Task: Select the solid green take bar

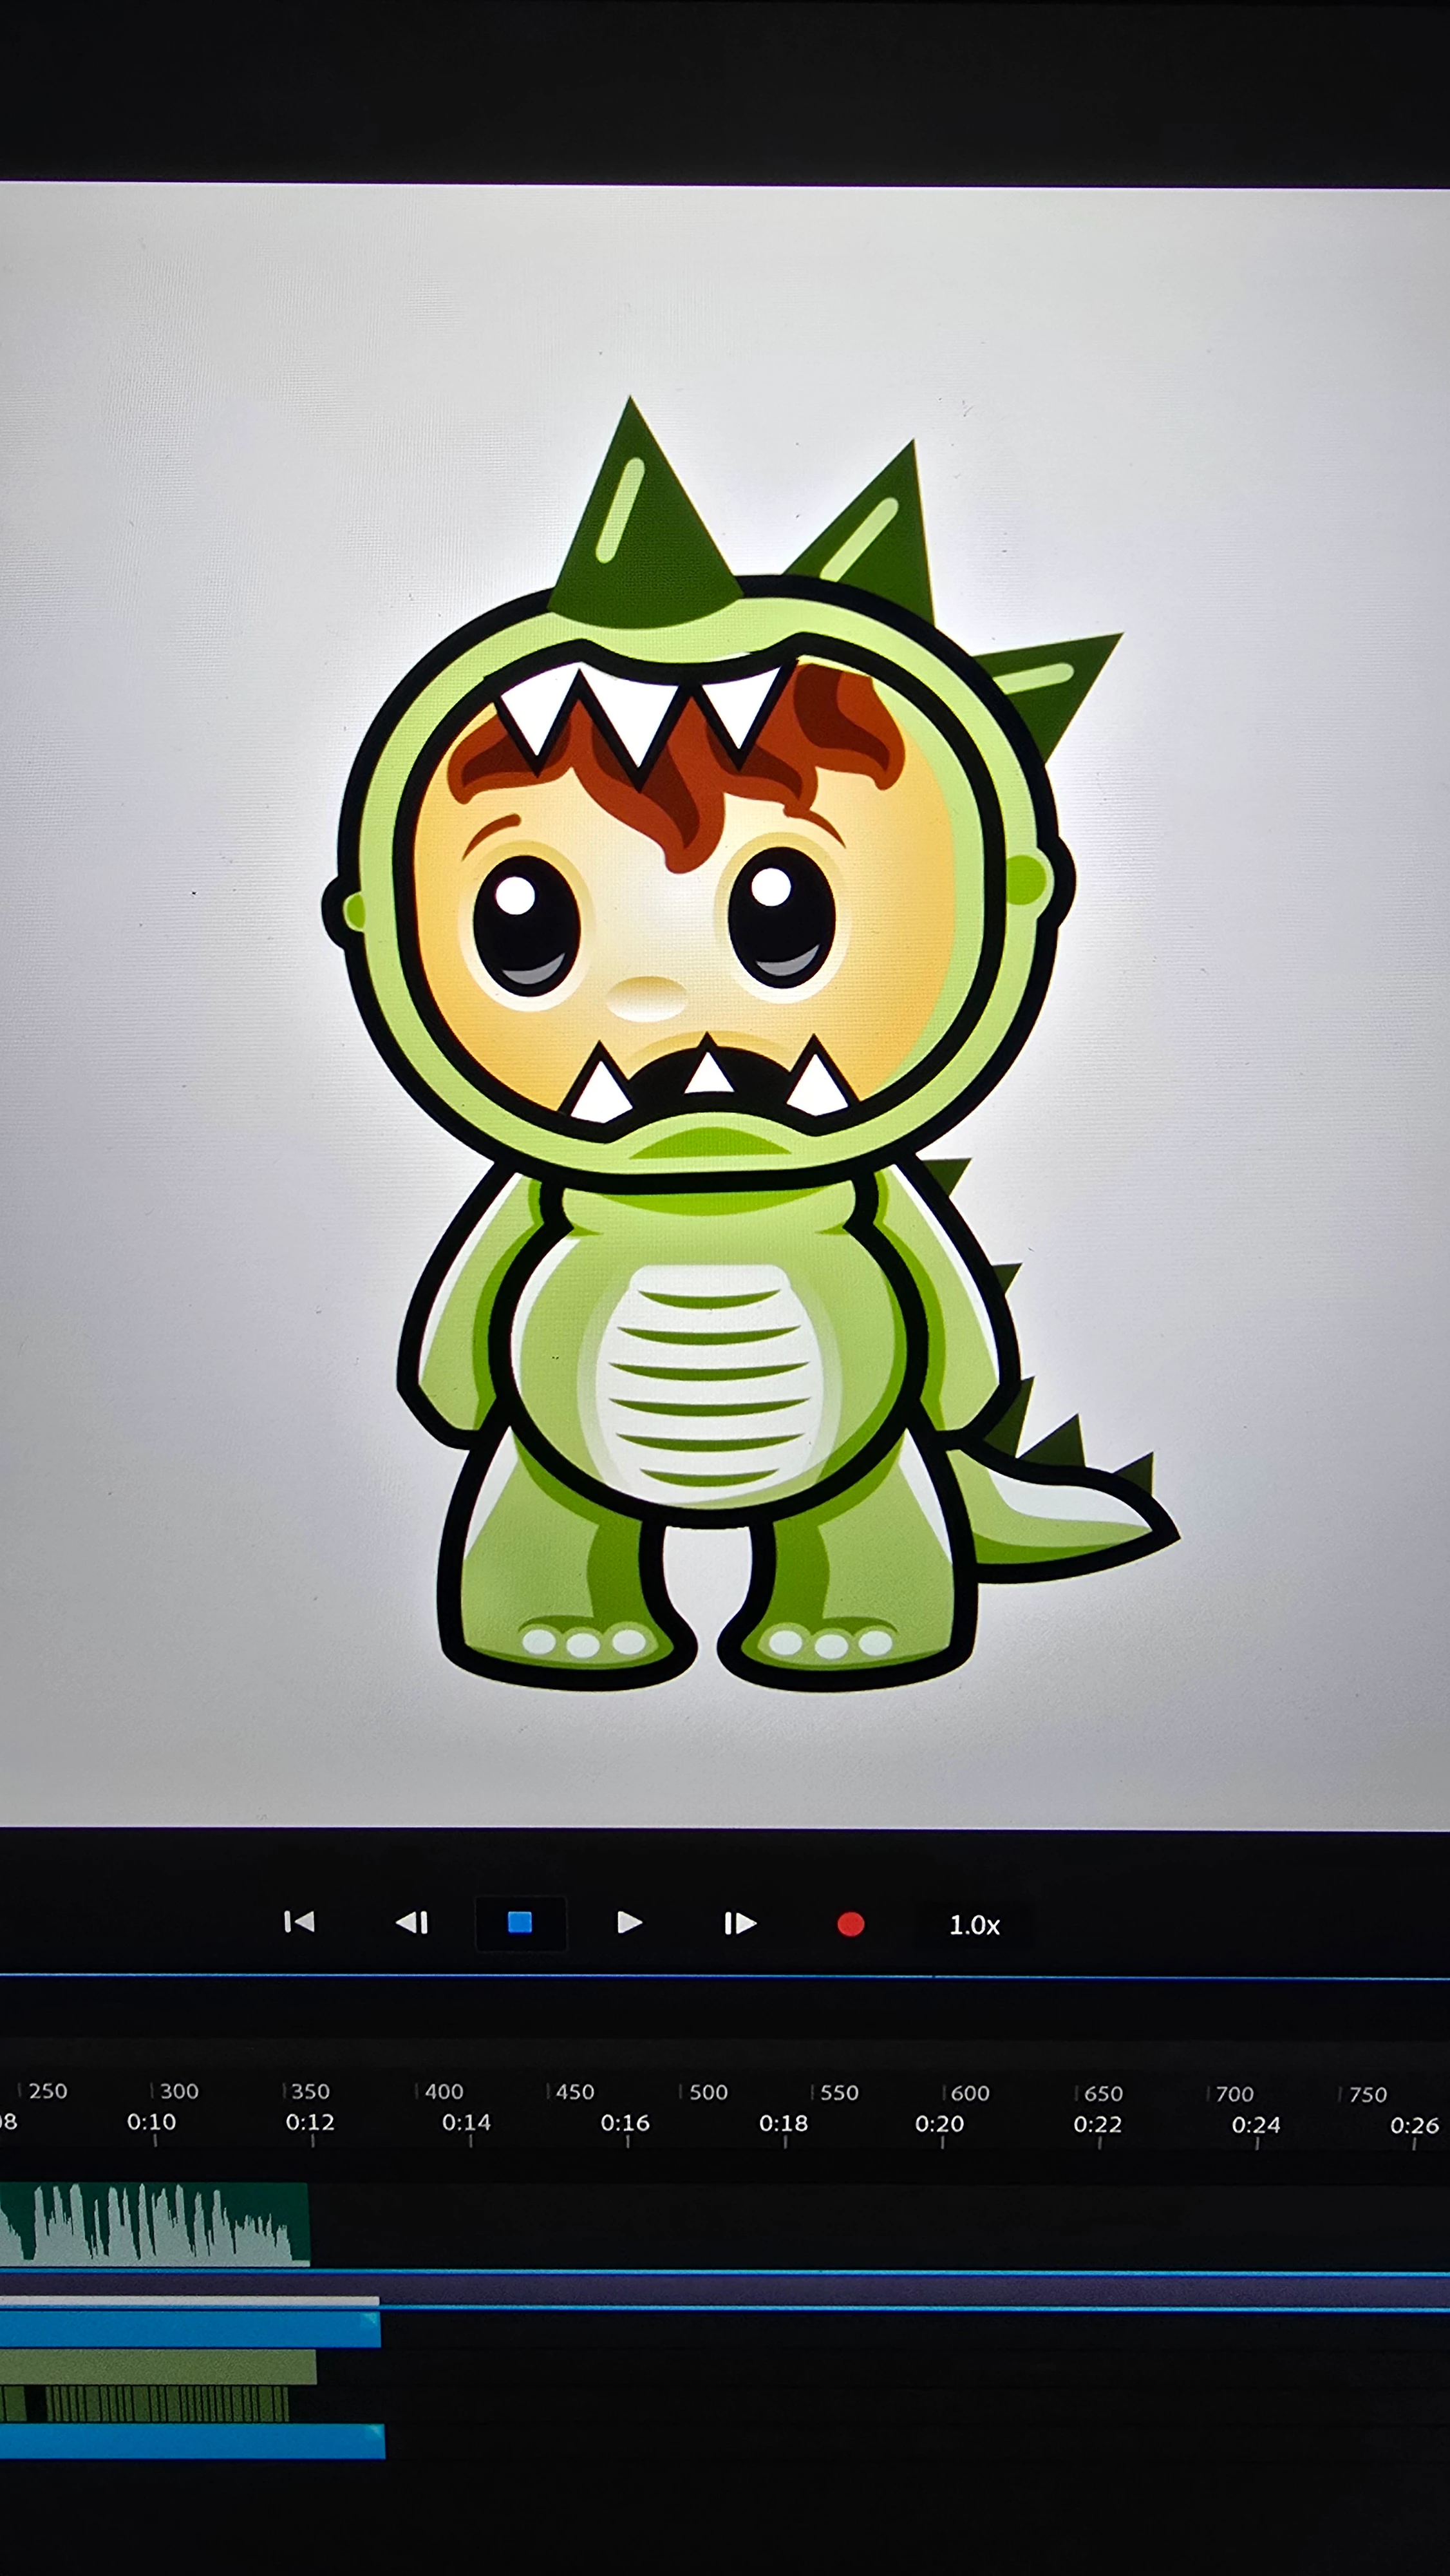Action: tap(158, 2368)
